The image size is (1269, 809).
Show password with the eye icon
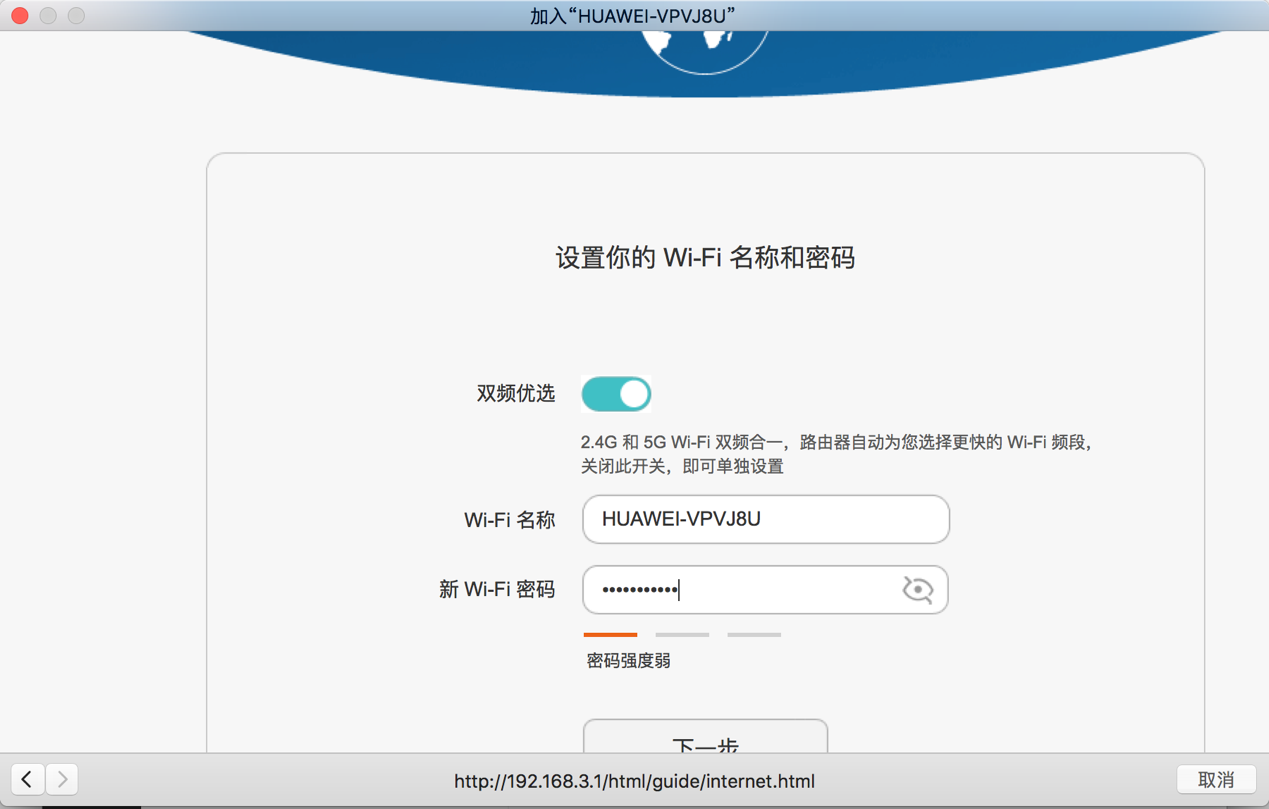(917, 590)
